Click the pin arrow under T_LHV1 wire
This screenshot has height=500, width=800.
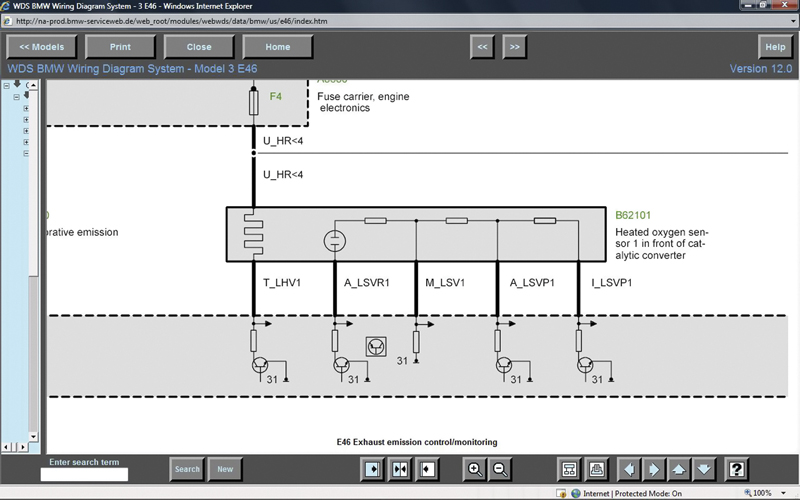[262, 323]
